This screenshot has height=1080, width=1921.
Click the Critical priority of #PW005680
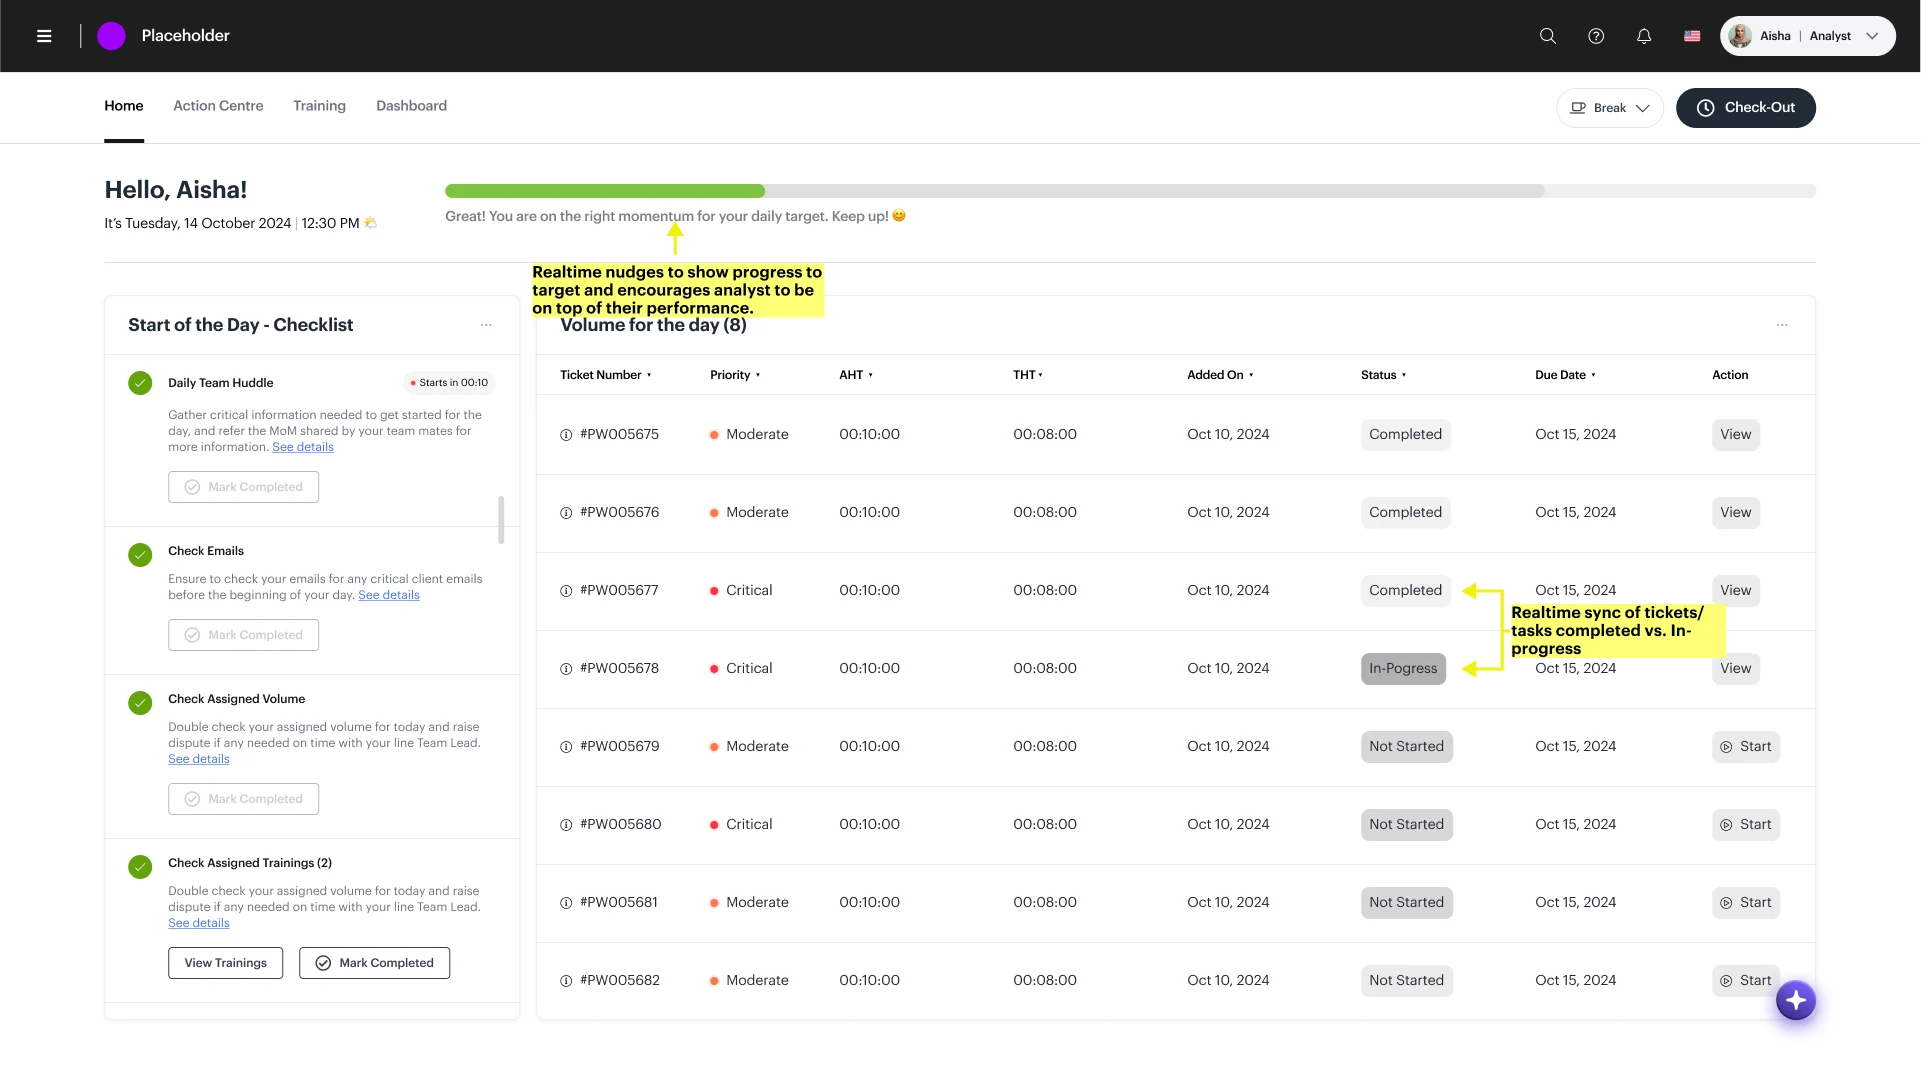[741, 825]
